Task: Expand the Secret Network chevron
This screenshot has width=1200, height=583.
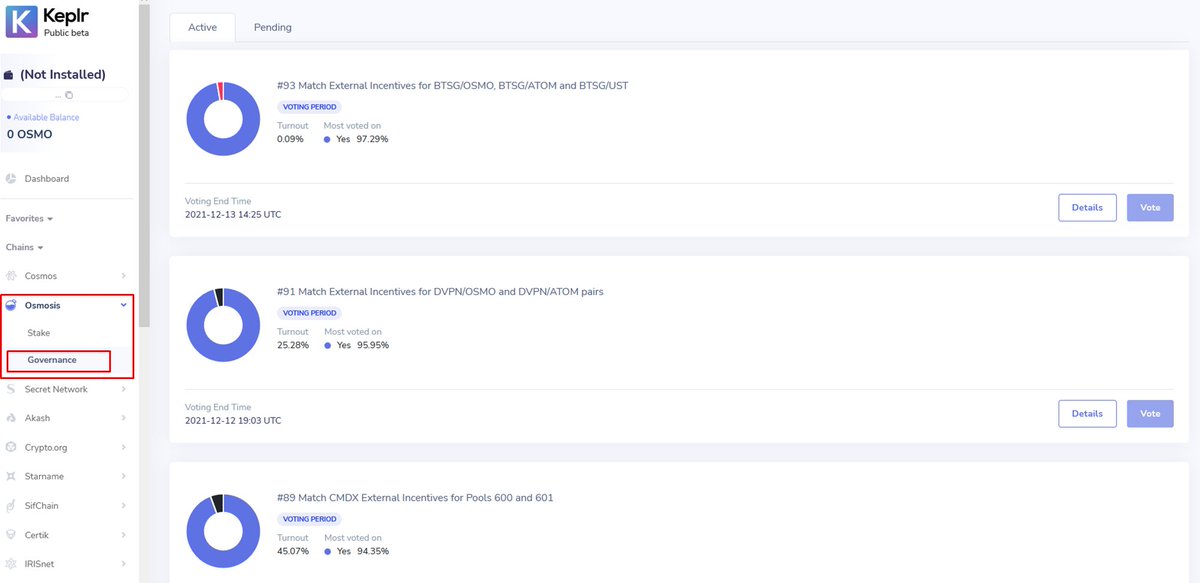Action: point(123,389)
